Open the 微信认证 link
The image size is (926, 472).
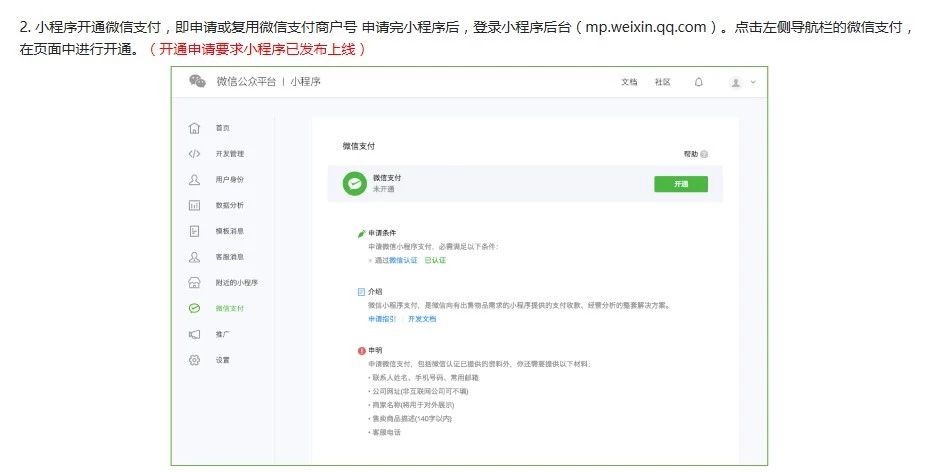click(x=403, y=260)
